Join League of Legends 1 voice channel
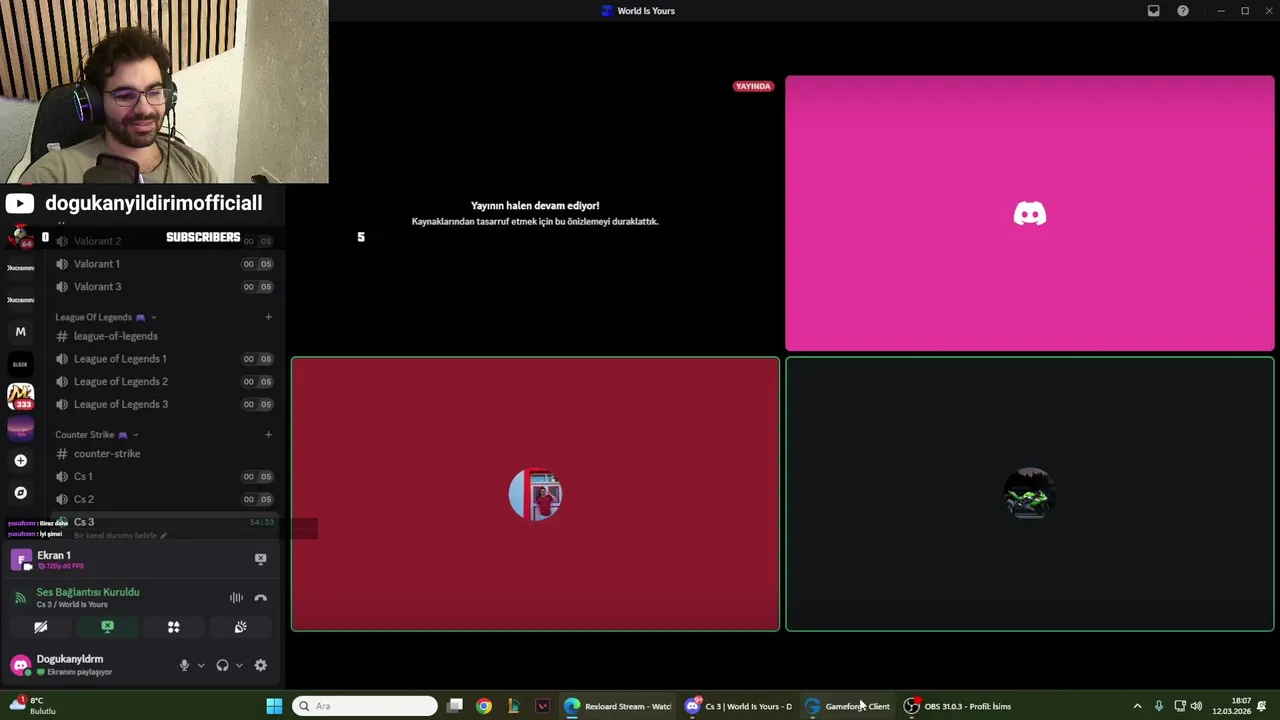This screenshot has height=720, width=1280. (165, 359)
